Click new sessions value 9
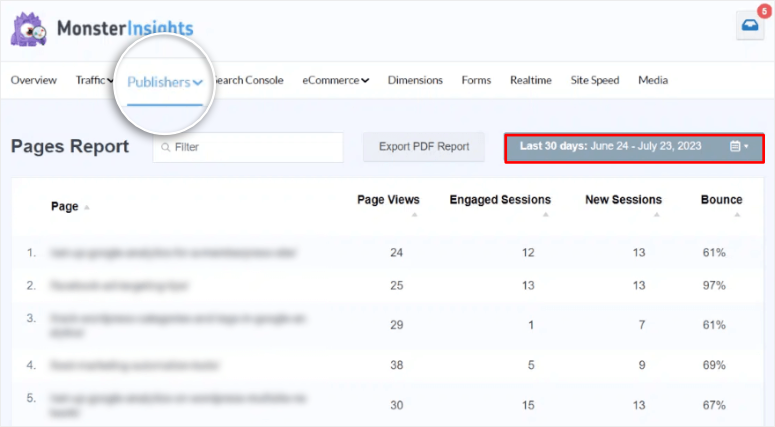 point(642,365)
